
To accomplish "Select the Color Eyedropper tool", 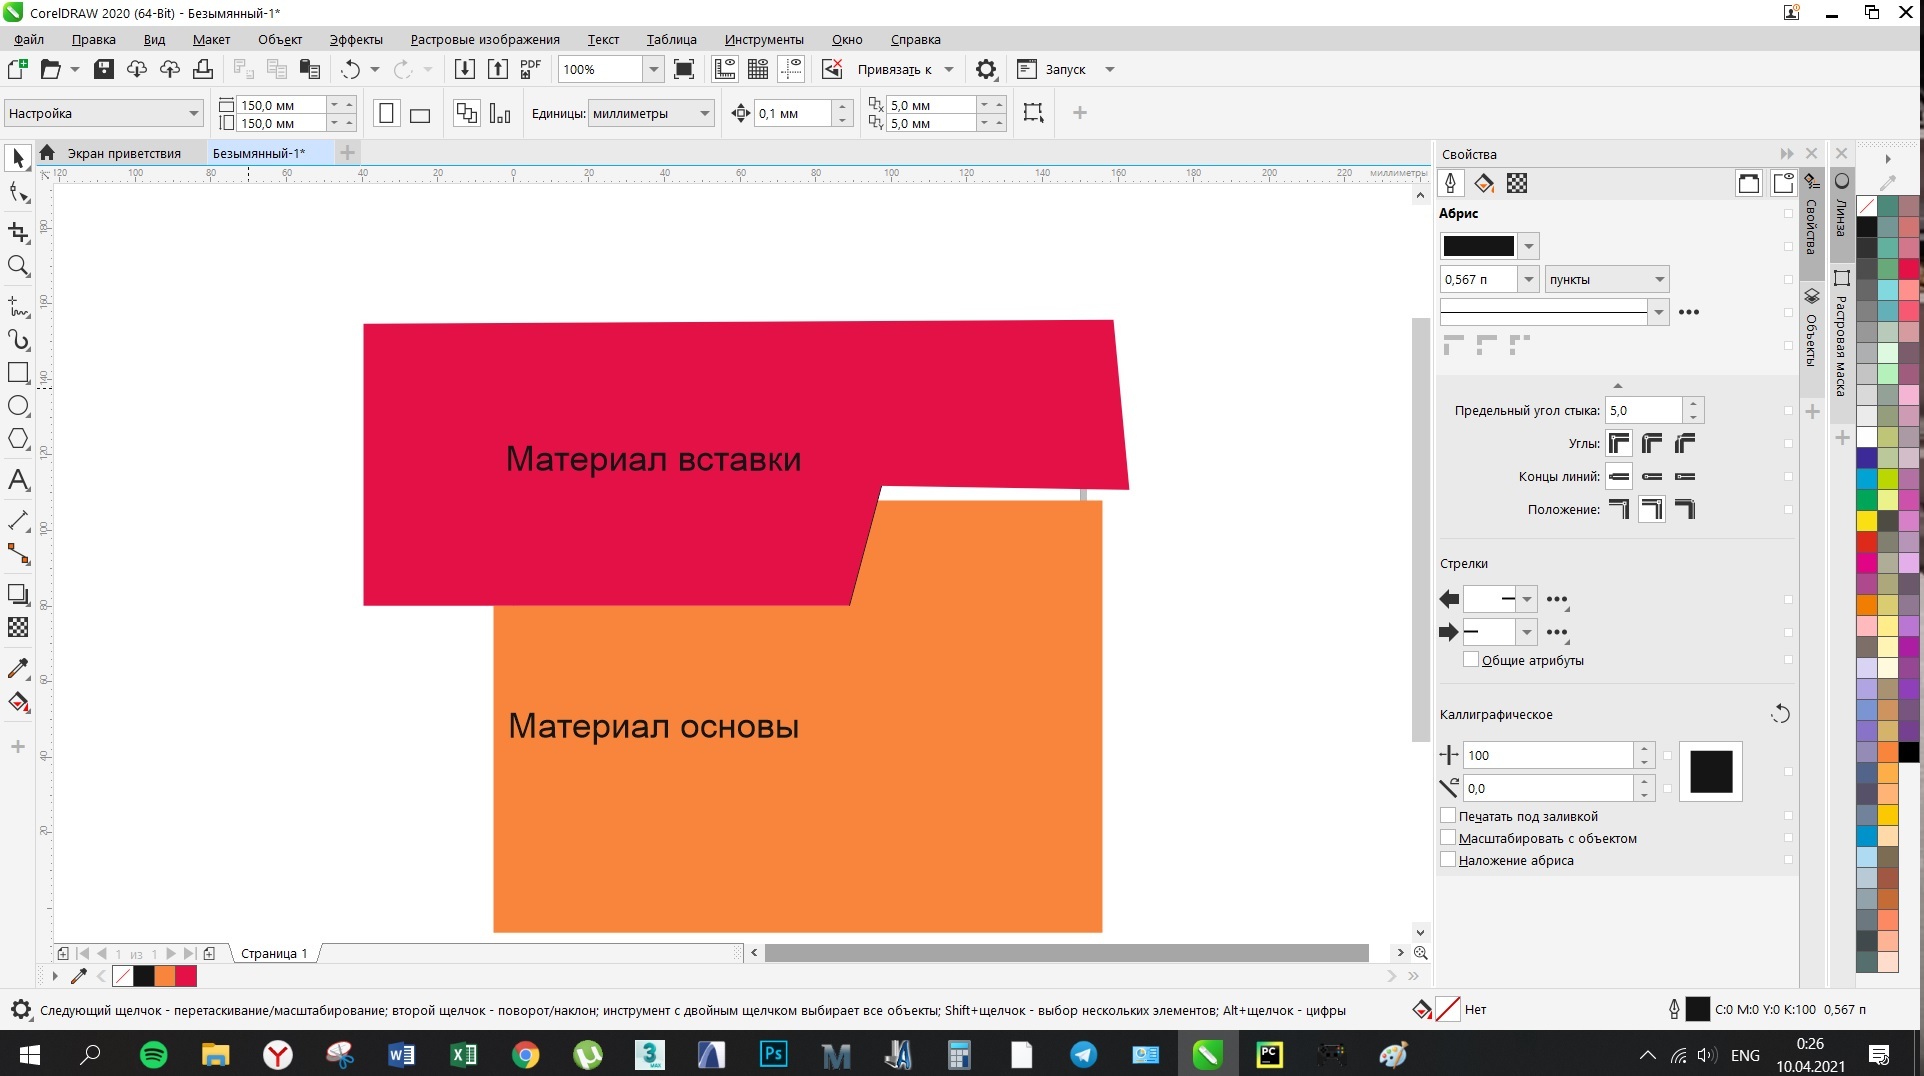I will (18, 668).
